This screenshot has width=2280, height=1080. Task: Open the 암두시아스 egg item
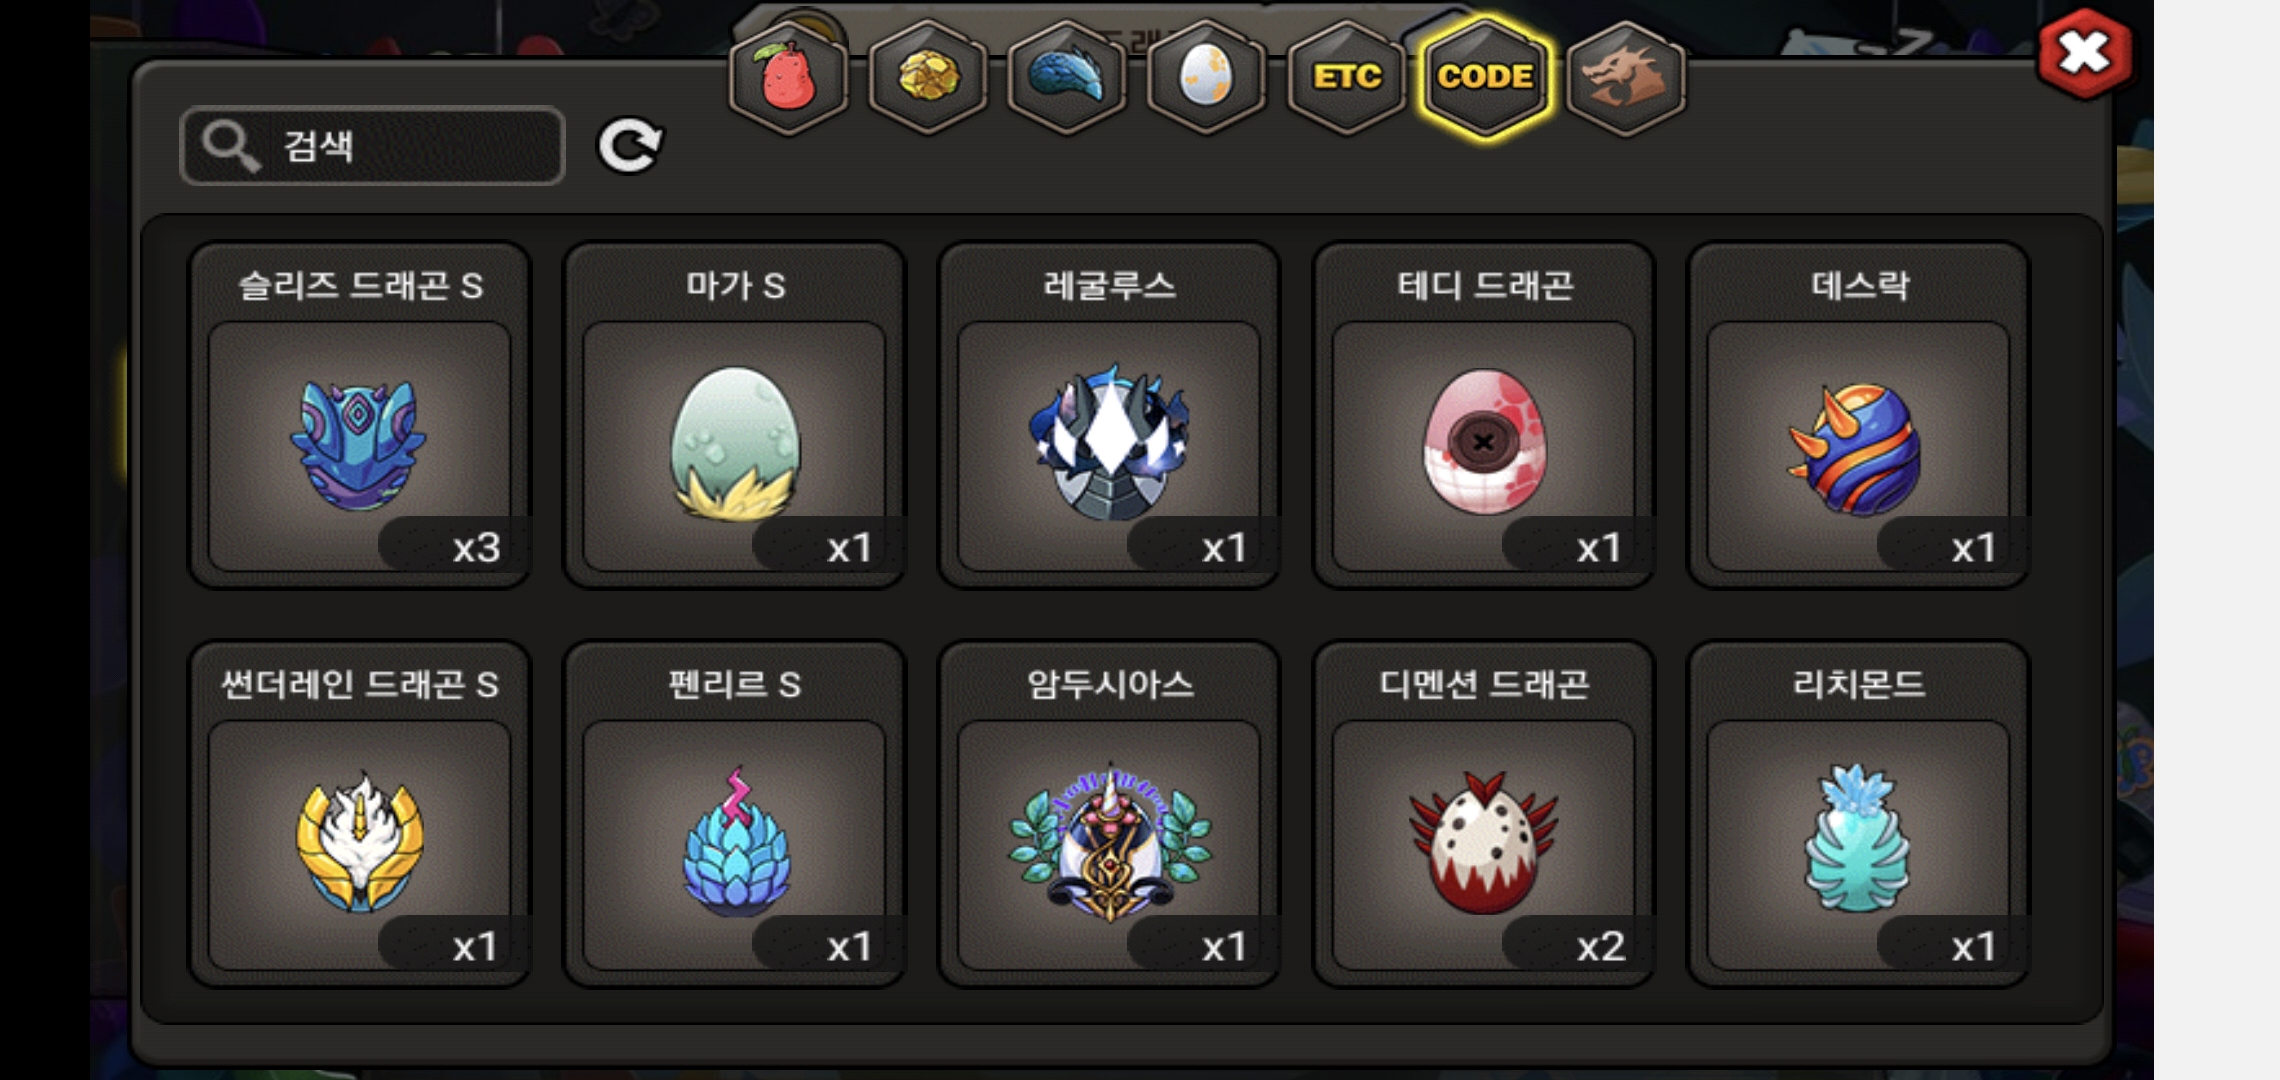[1110, 814]
